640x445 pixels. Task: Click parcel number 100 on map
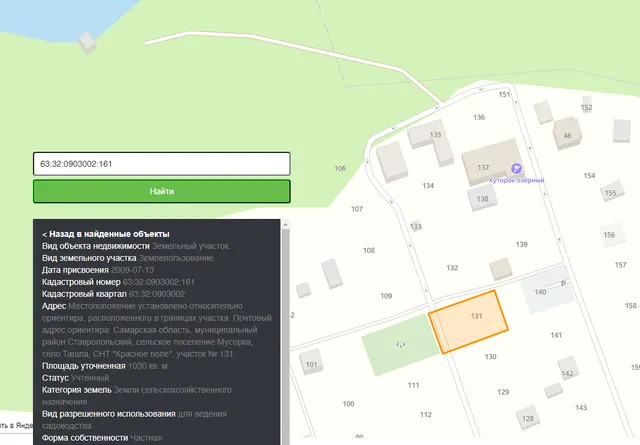348,404
